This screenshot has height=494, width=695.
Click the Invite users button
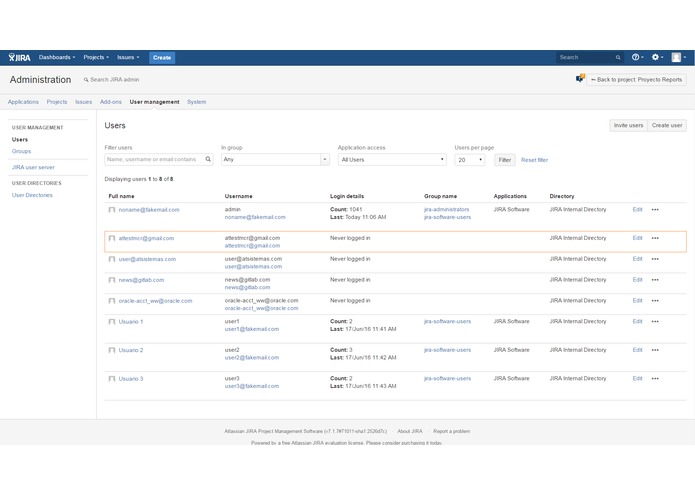coord(628,125)
